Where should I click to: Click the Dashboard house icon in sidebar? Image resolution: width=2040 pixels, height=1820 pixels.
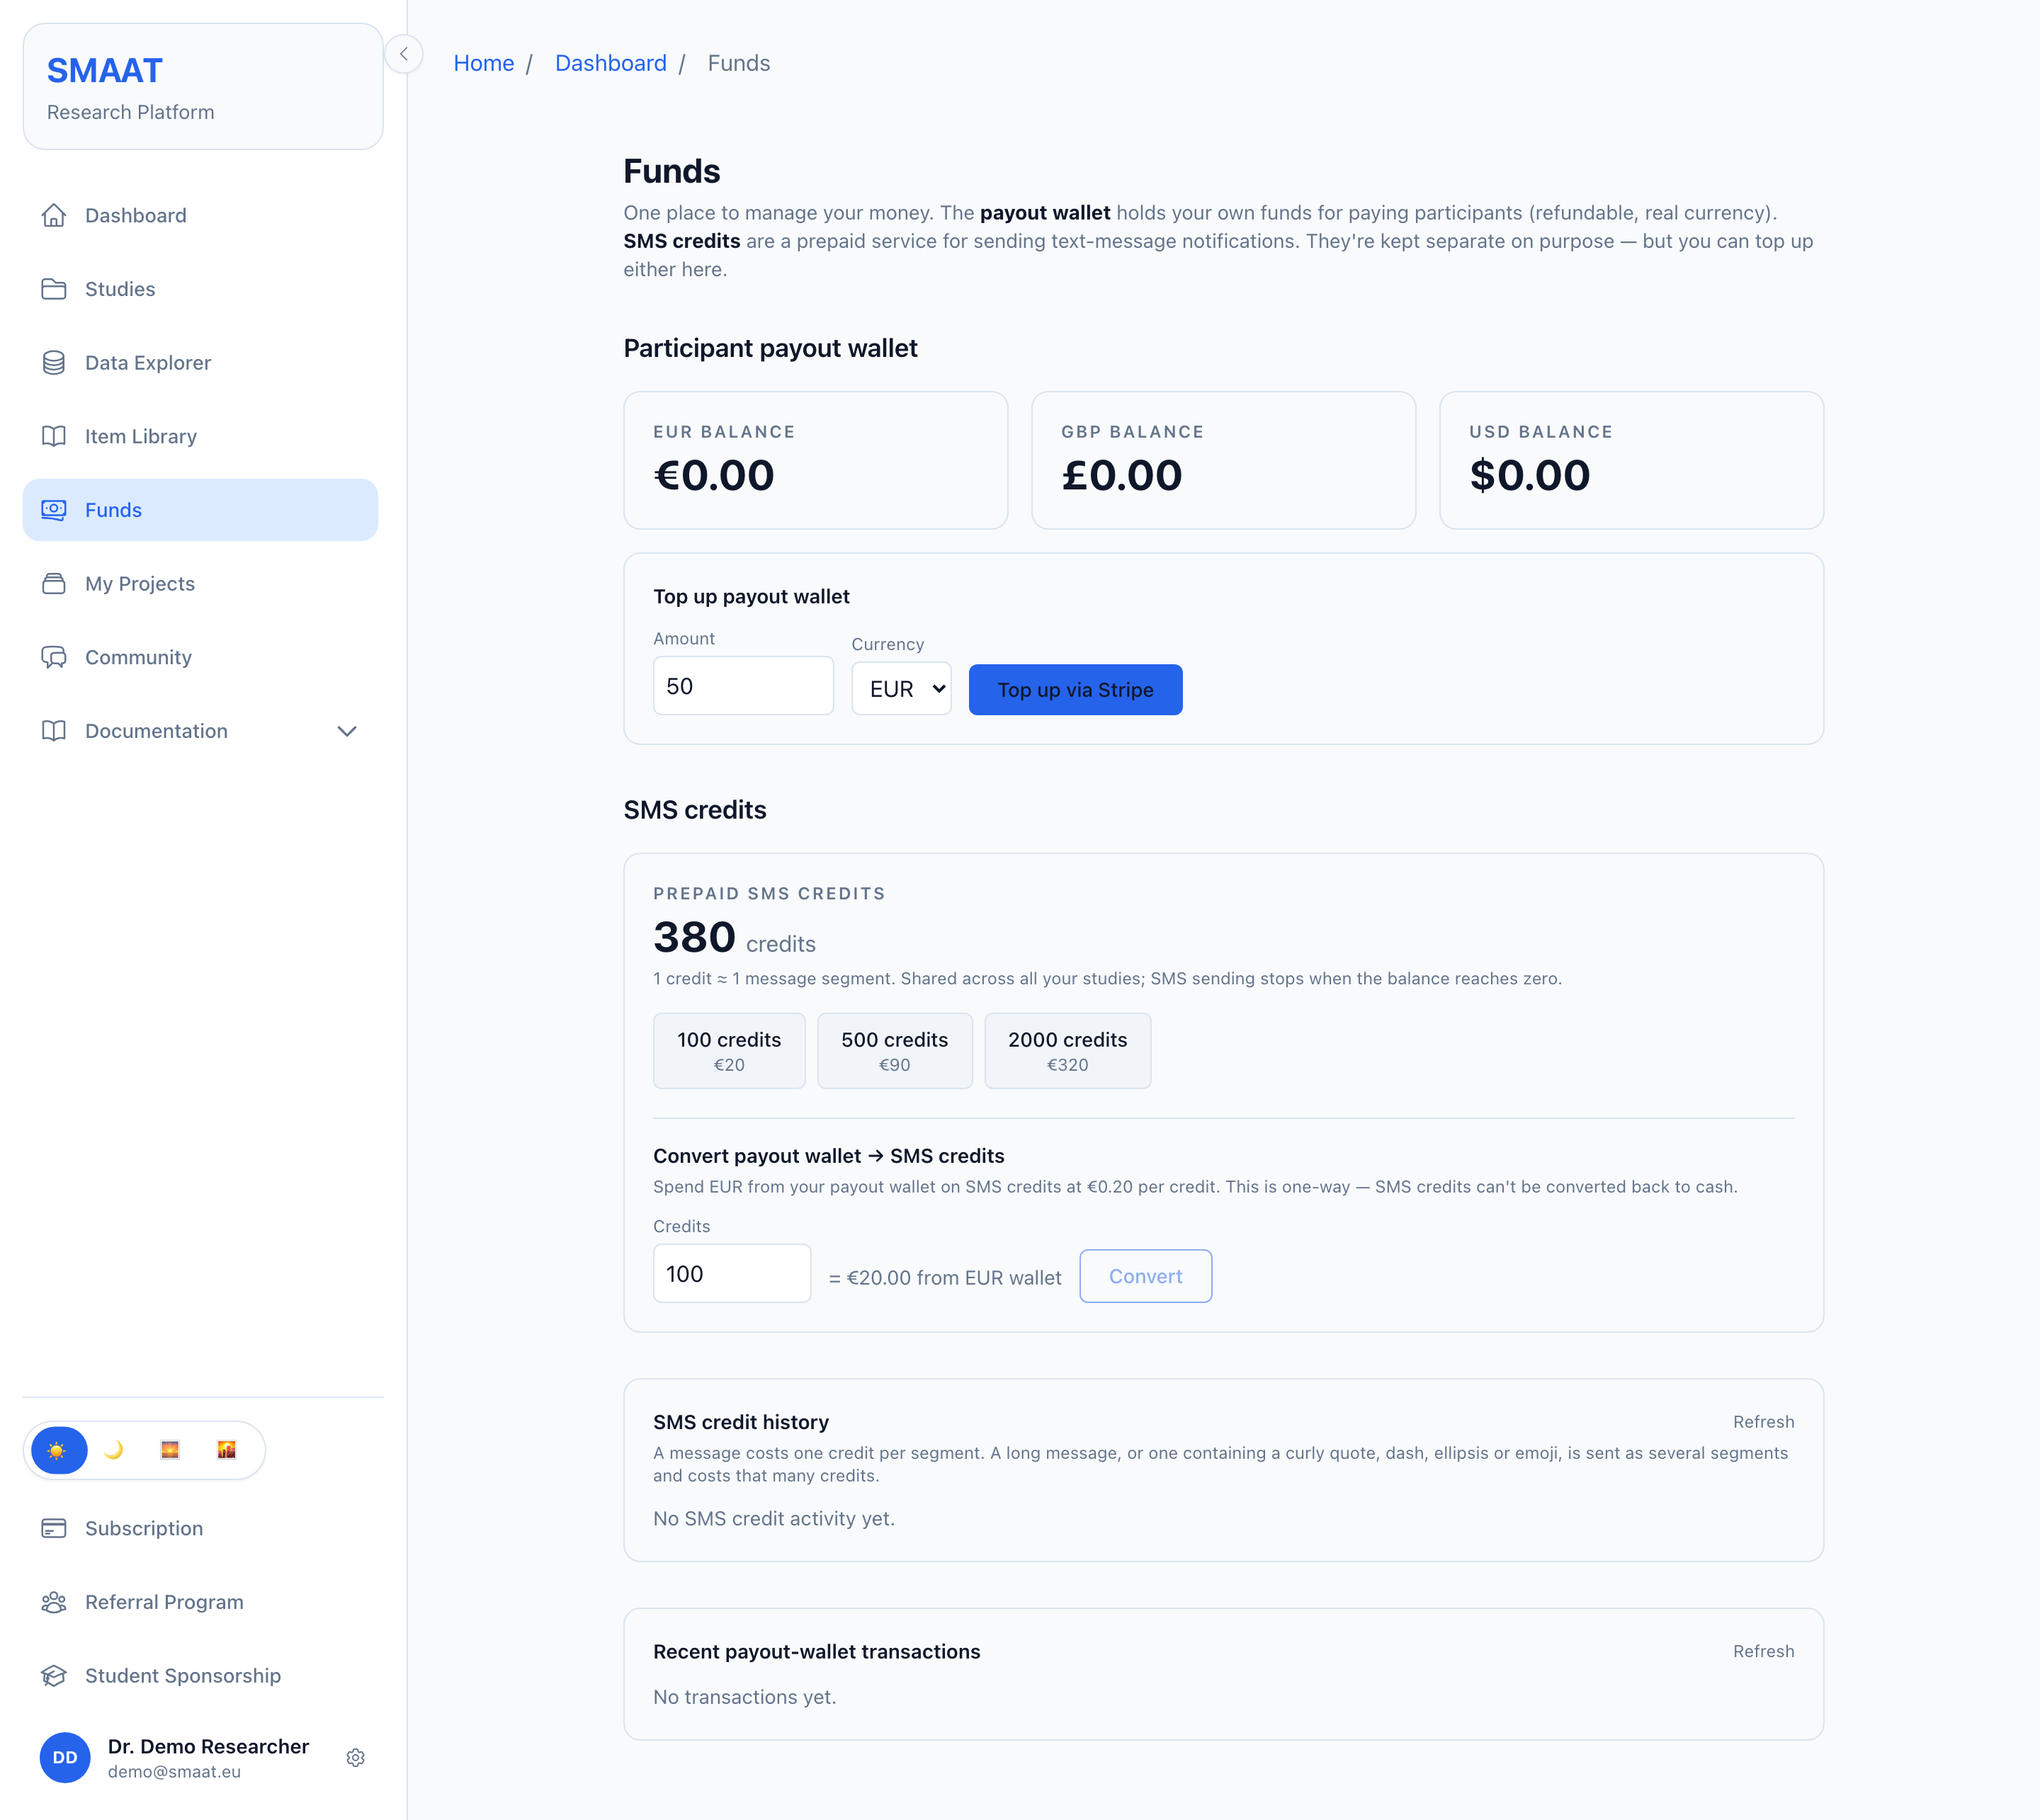click(54, 215)
